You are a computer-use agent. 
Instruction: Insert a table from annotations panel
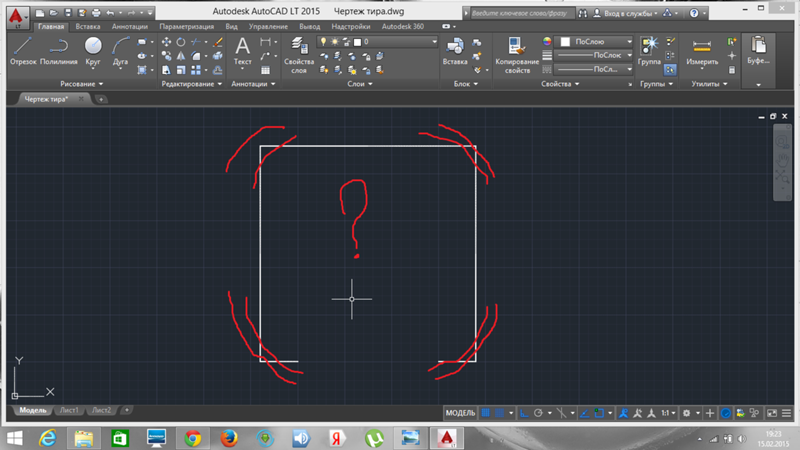[x=265, y=70]
